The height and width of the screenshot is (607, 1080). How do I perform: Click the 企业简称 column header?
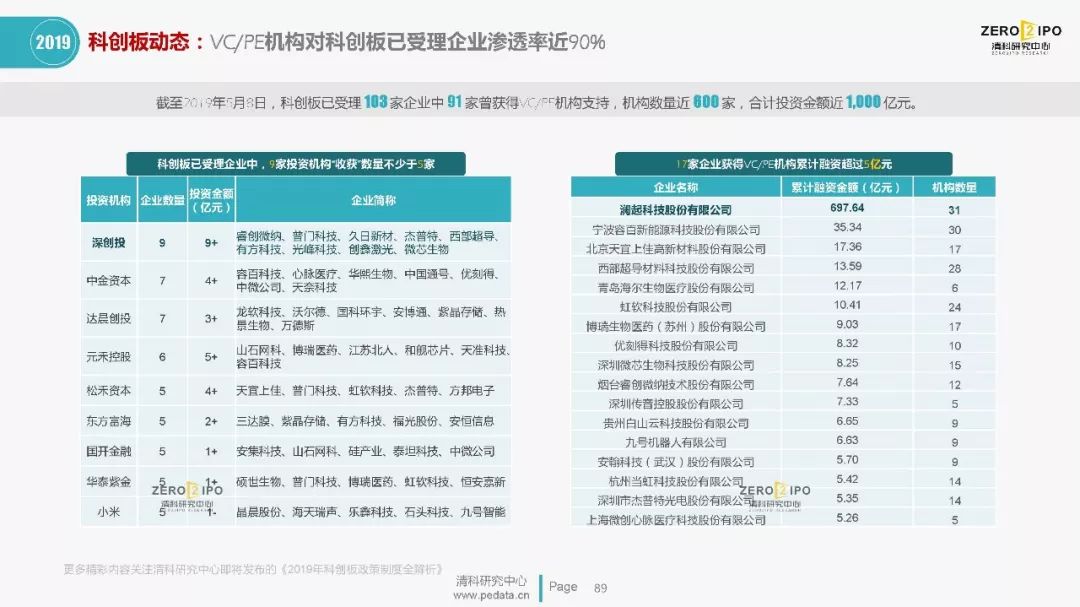pyautogui.click(x=372, y=200)
